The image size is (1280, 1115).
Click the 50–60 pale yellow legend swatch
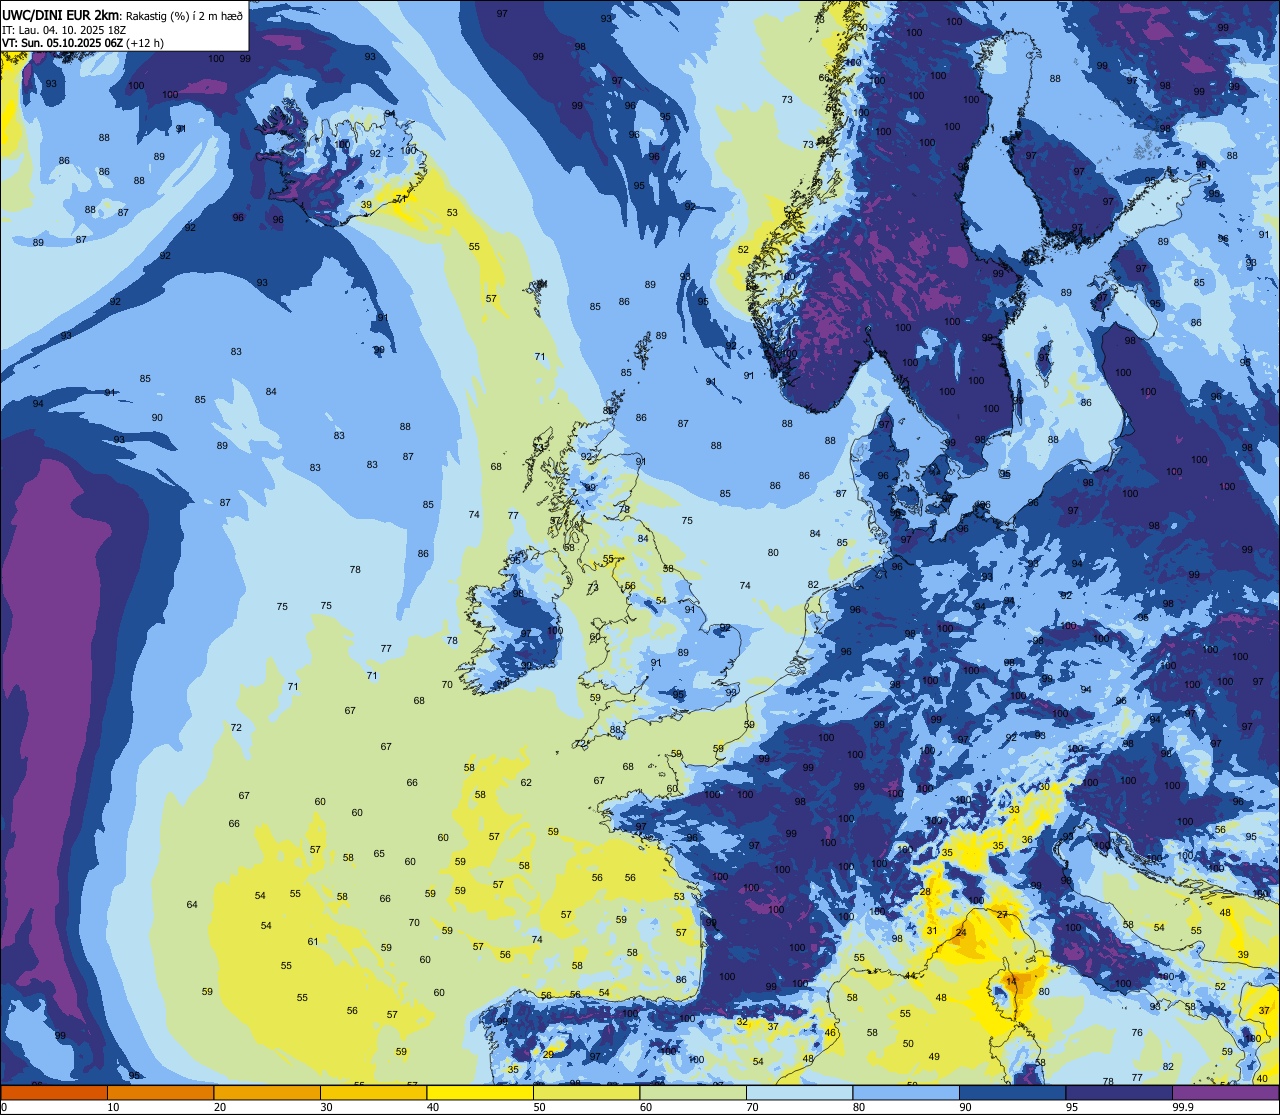pyautogui.click(x=586, y=1092)
